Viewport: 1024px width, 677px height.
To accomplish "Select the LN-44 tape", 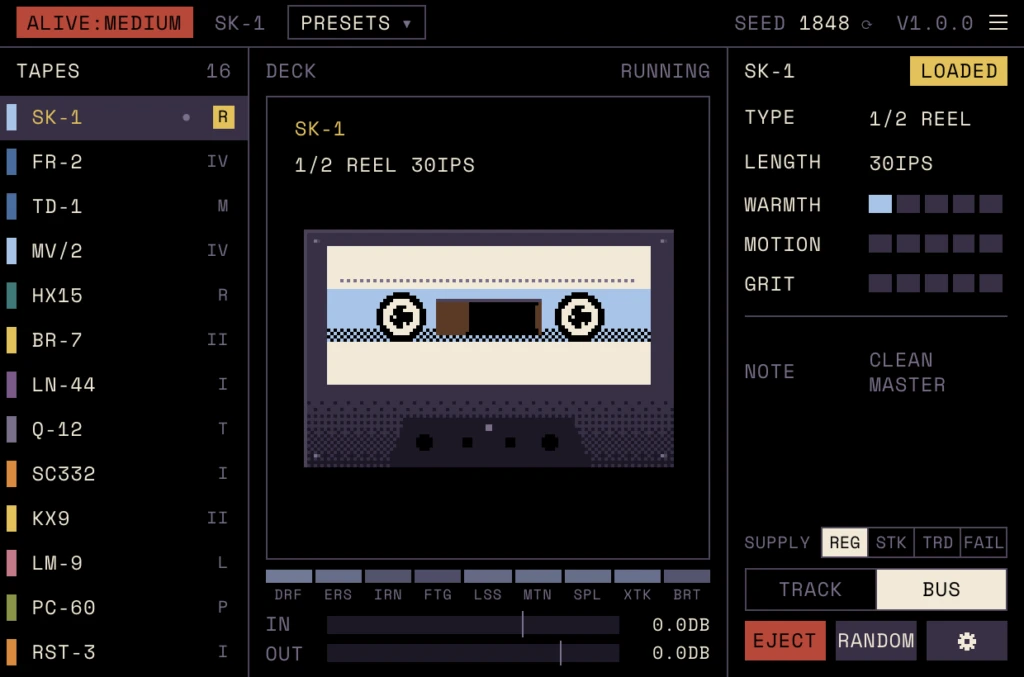I will [124, 385].
